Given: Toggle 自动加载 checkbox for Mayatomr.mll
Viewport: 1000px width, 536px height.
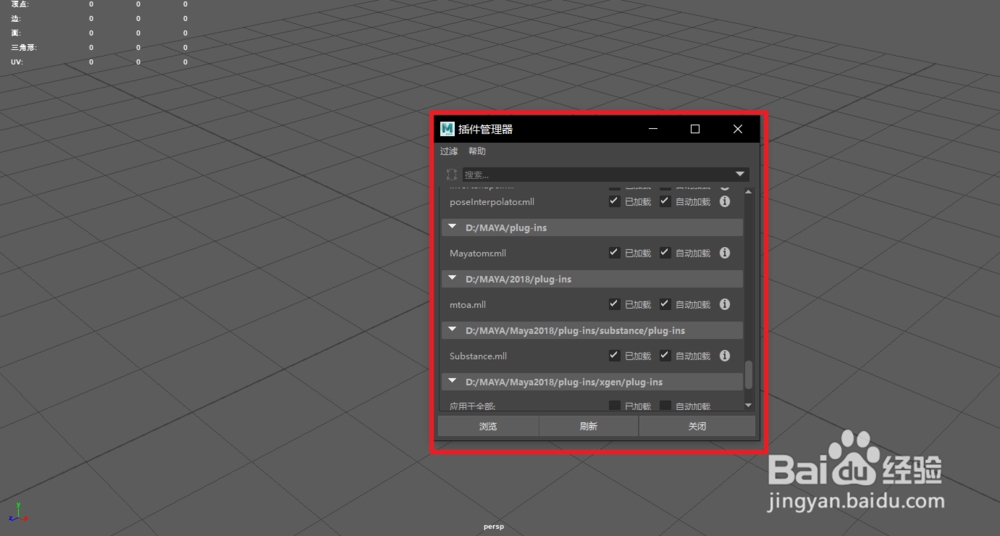Looking at the screenshot, I should click(x=665, y=253).
